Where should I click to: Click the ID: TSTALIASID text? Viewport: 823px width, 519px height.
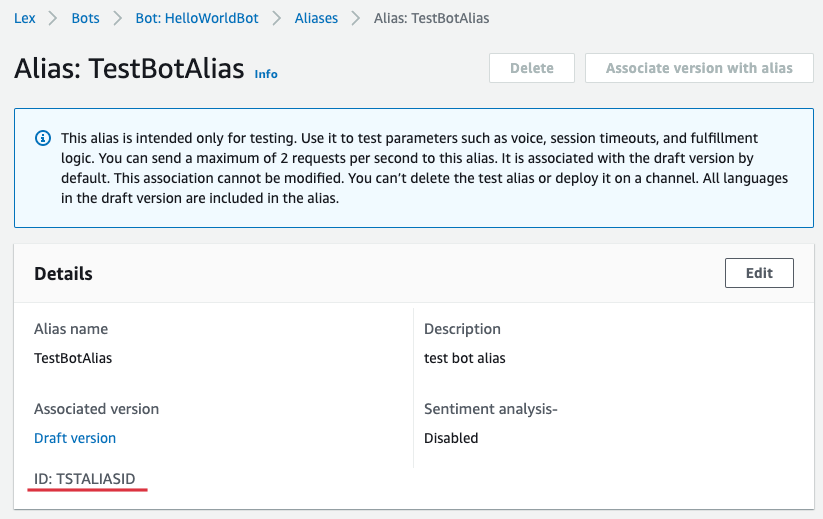(85, 479)
